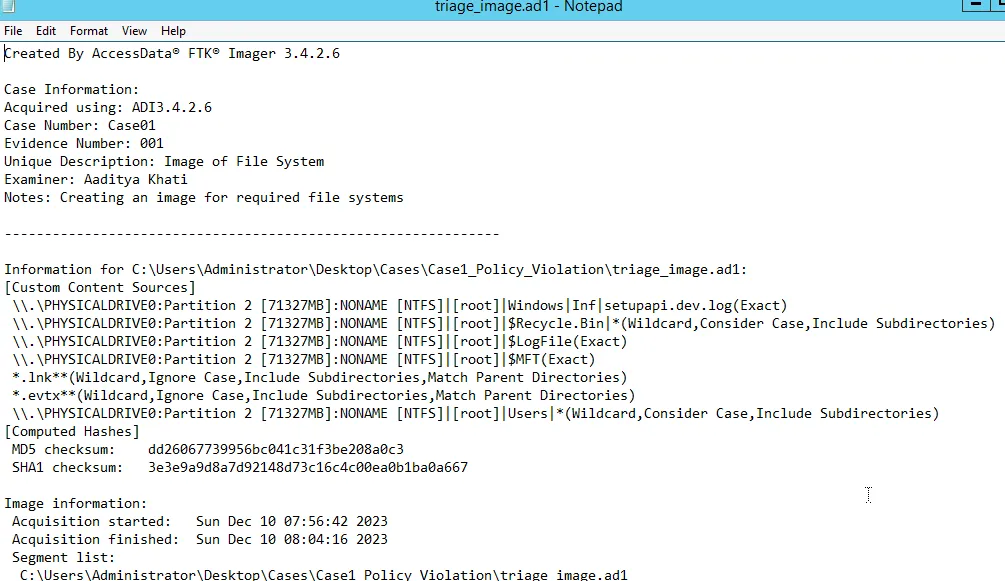This screenshot has height=581, width=1005.
Task: Open the Format menu
Action: pyautogui.click(x=89, y=31)
